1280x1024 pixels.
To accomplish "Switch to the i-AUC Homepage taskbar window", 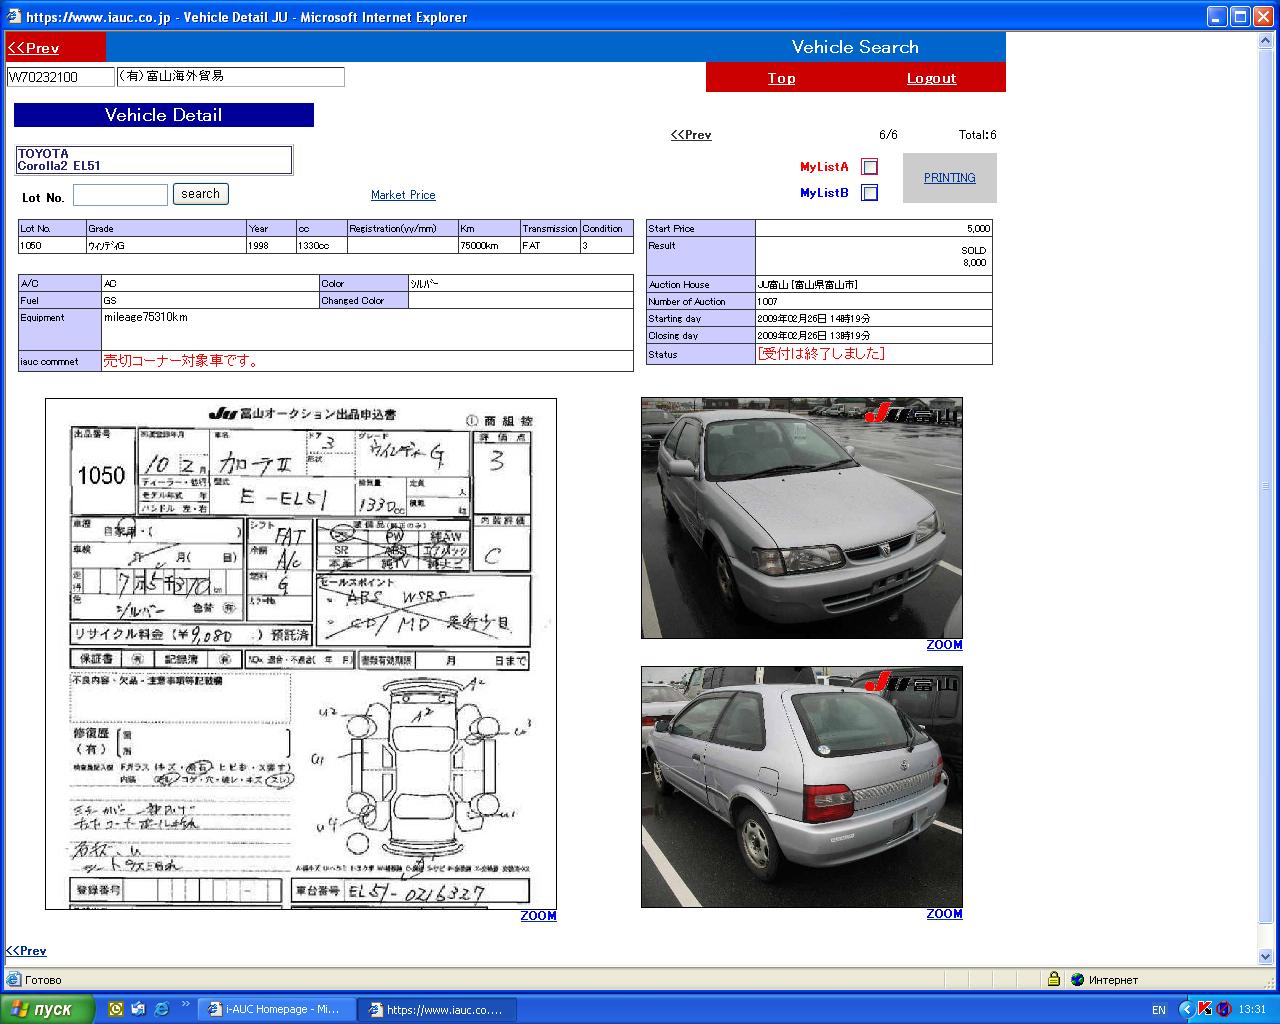I will tap(275, 1009).
